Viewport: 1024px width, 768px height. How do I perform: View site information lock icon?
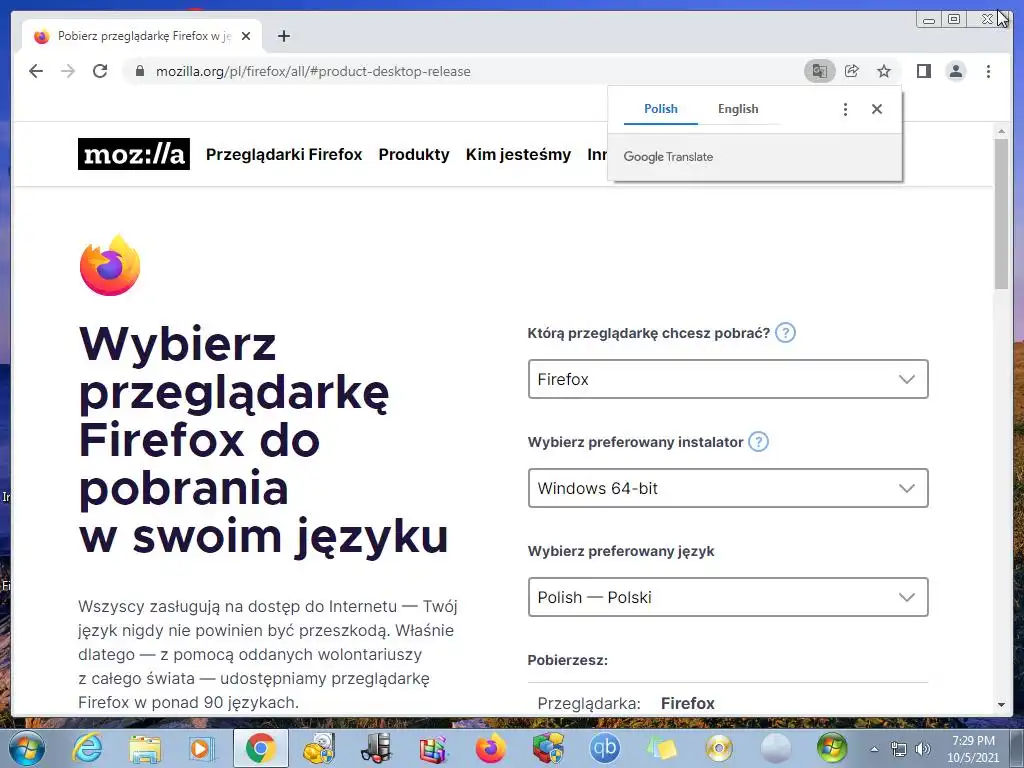pyautogui.click(x=139, y=71)
